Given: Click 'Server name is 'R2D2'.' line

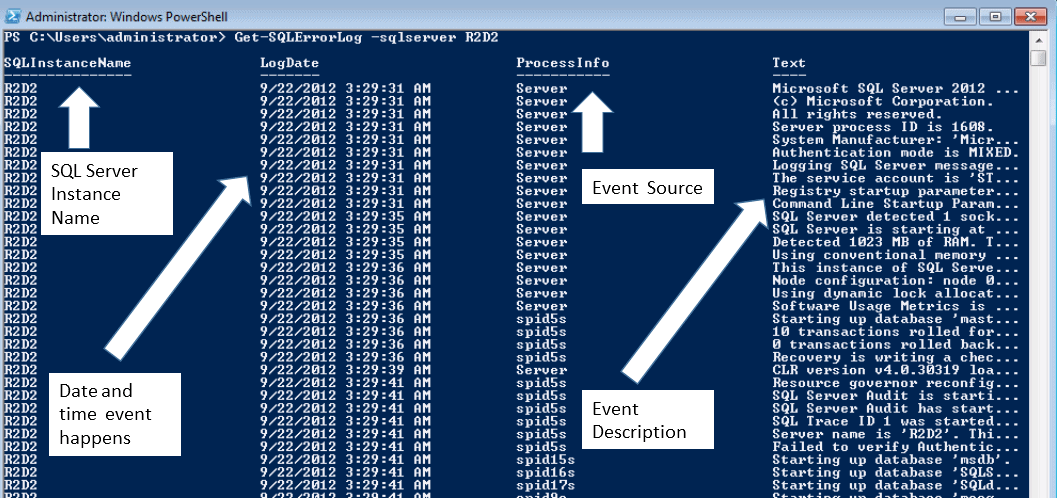Looking at the screenshot, I should (895, 434).
